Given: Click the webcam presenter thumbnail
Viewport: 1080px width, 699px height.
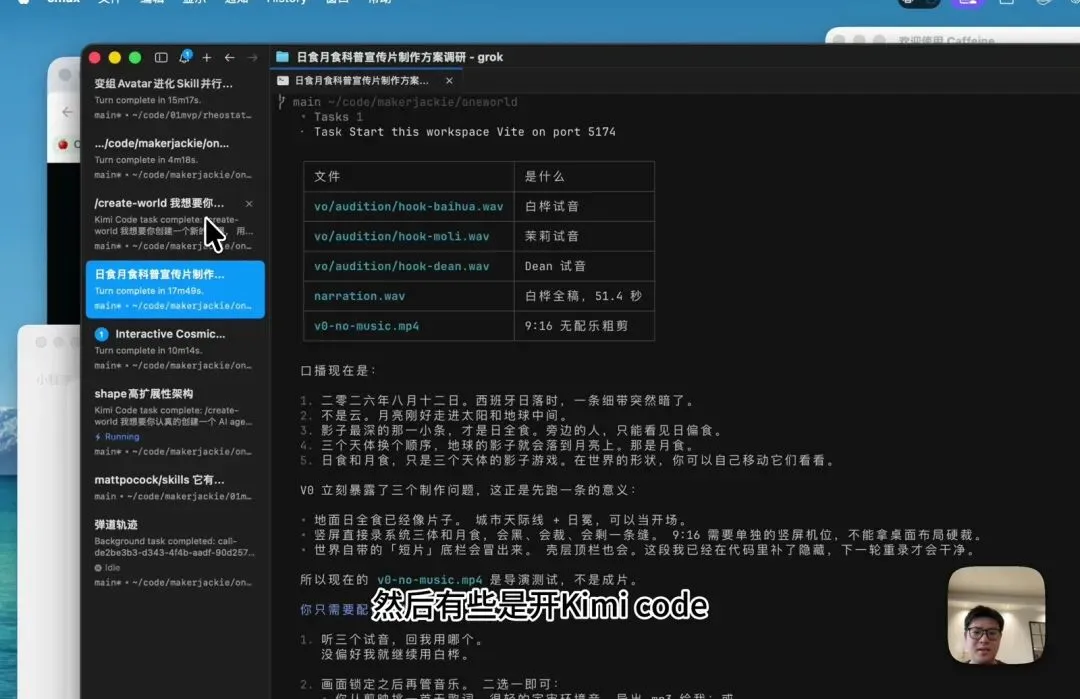Looking at the screenshot, I should pos(996,615).
